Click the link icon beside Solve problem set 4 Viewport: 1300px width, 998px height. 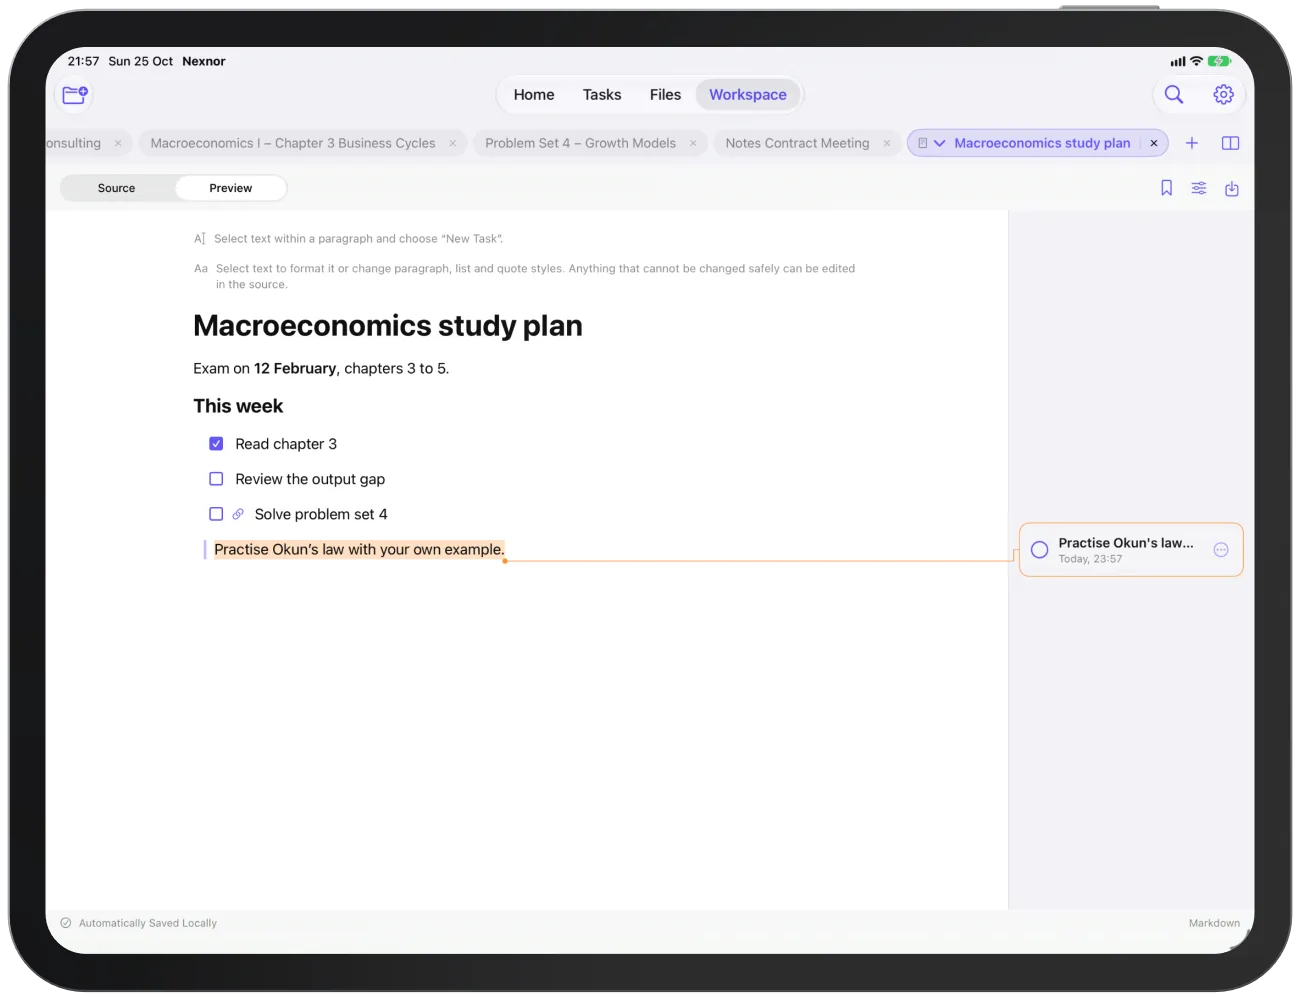238,514
